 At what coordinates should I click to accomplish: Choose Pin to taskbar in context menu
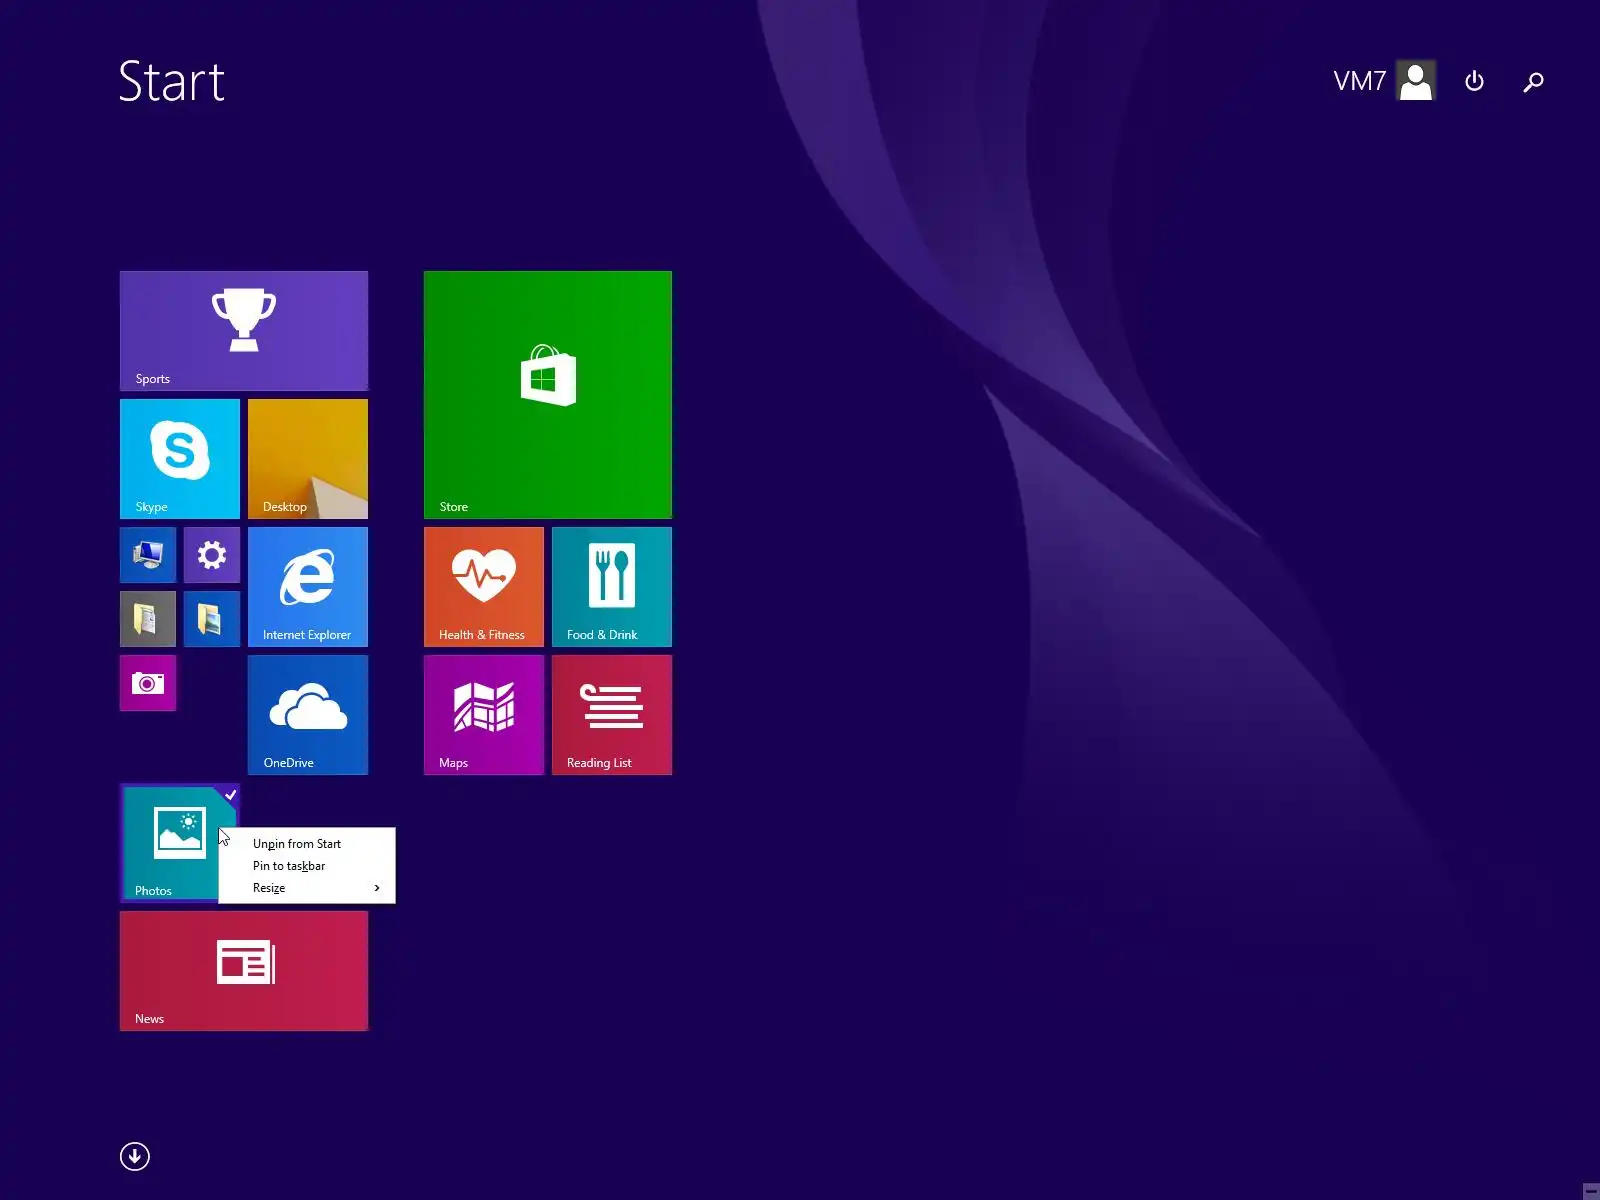(307, 866)
